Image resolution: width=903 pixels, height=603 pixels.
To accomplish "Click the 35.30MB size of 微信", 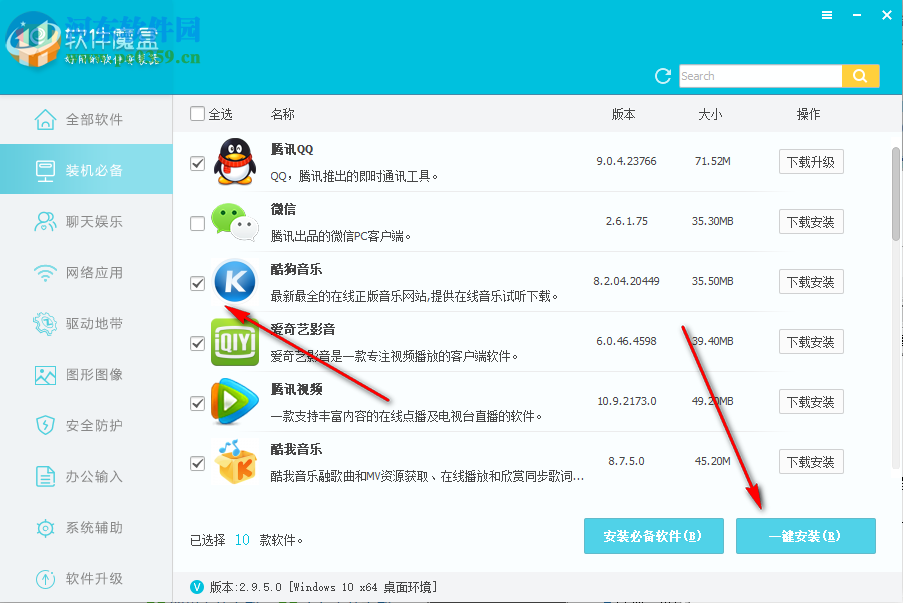I will [x=712, y=221].
